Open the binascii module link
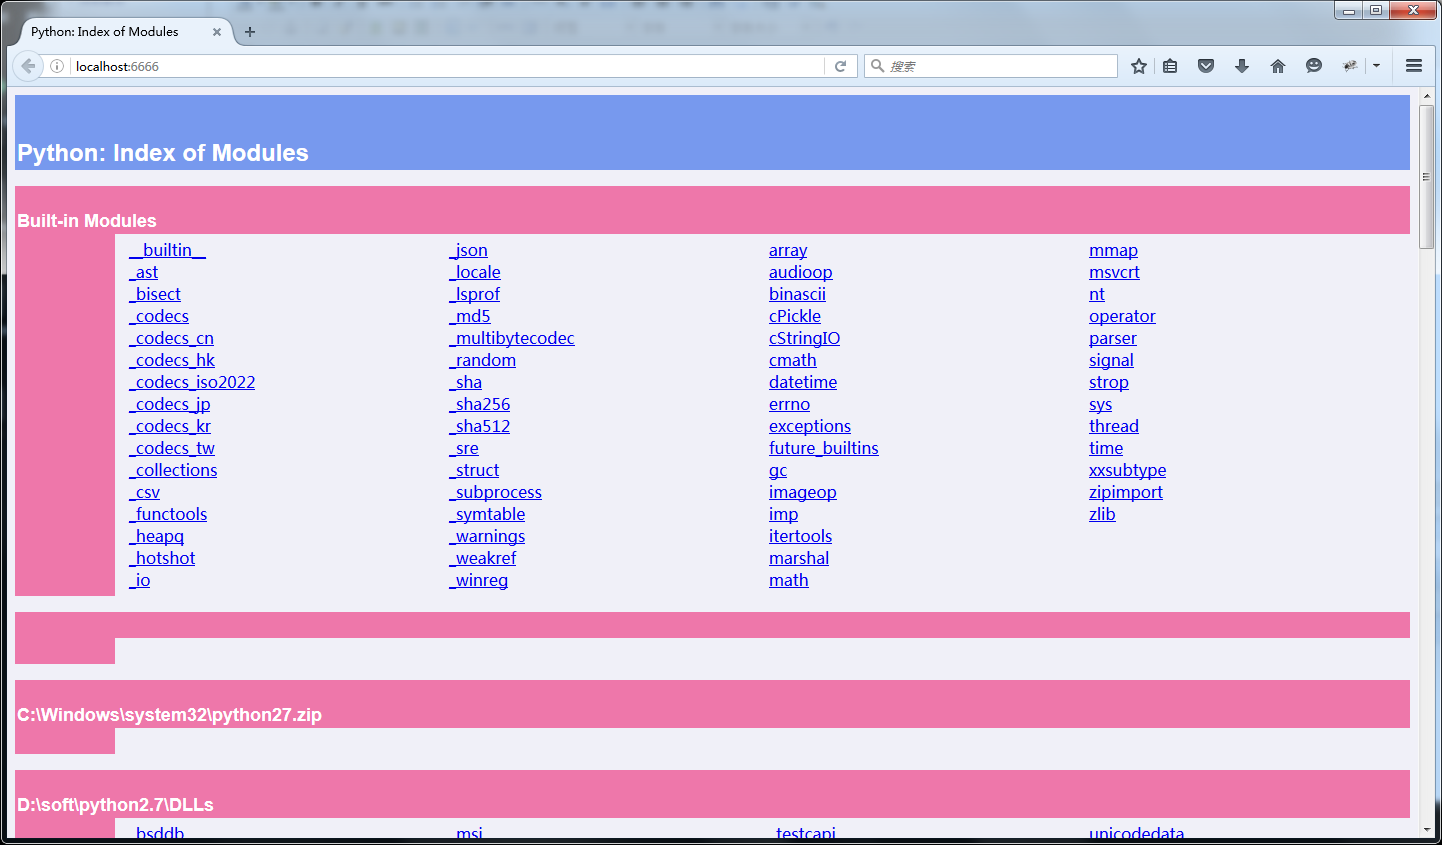Screen dimensions: 1442x845 coord(797,294)
